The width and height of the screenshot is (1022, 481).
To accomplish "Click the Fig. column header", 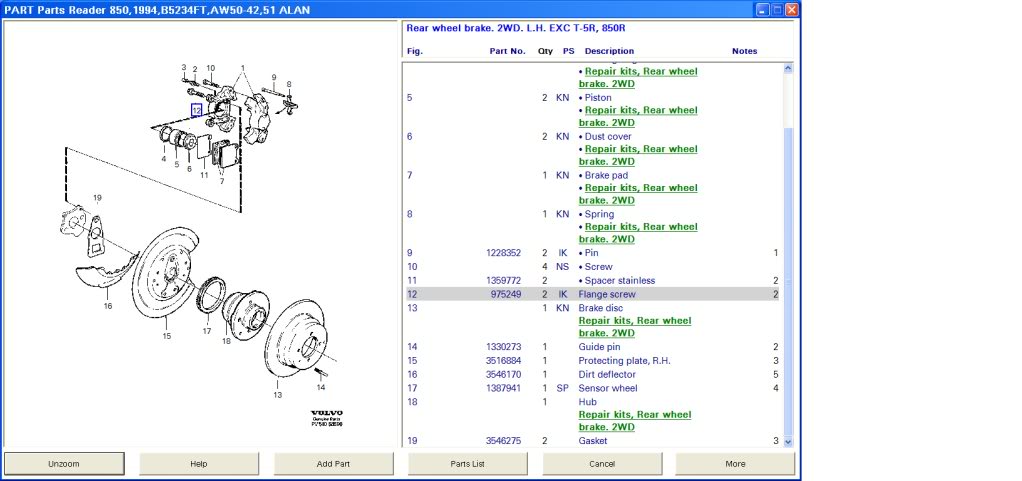I will (415, 51).
